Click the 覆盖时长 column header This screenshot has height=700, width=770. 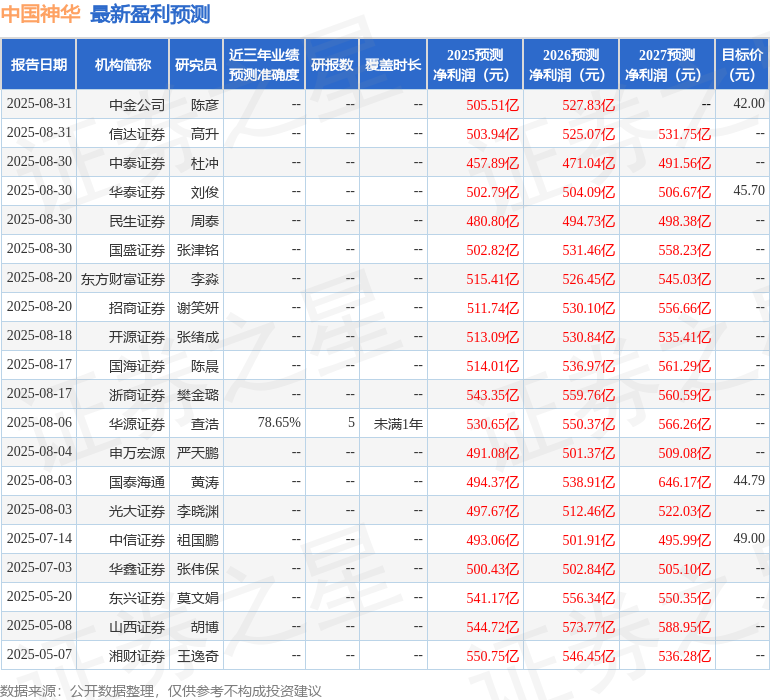pos(393,64)
